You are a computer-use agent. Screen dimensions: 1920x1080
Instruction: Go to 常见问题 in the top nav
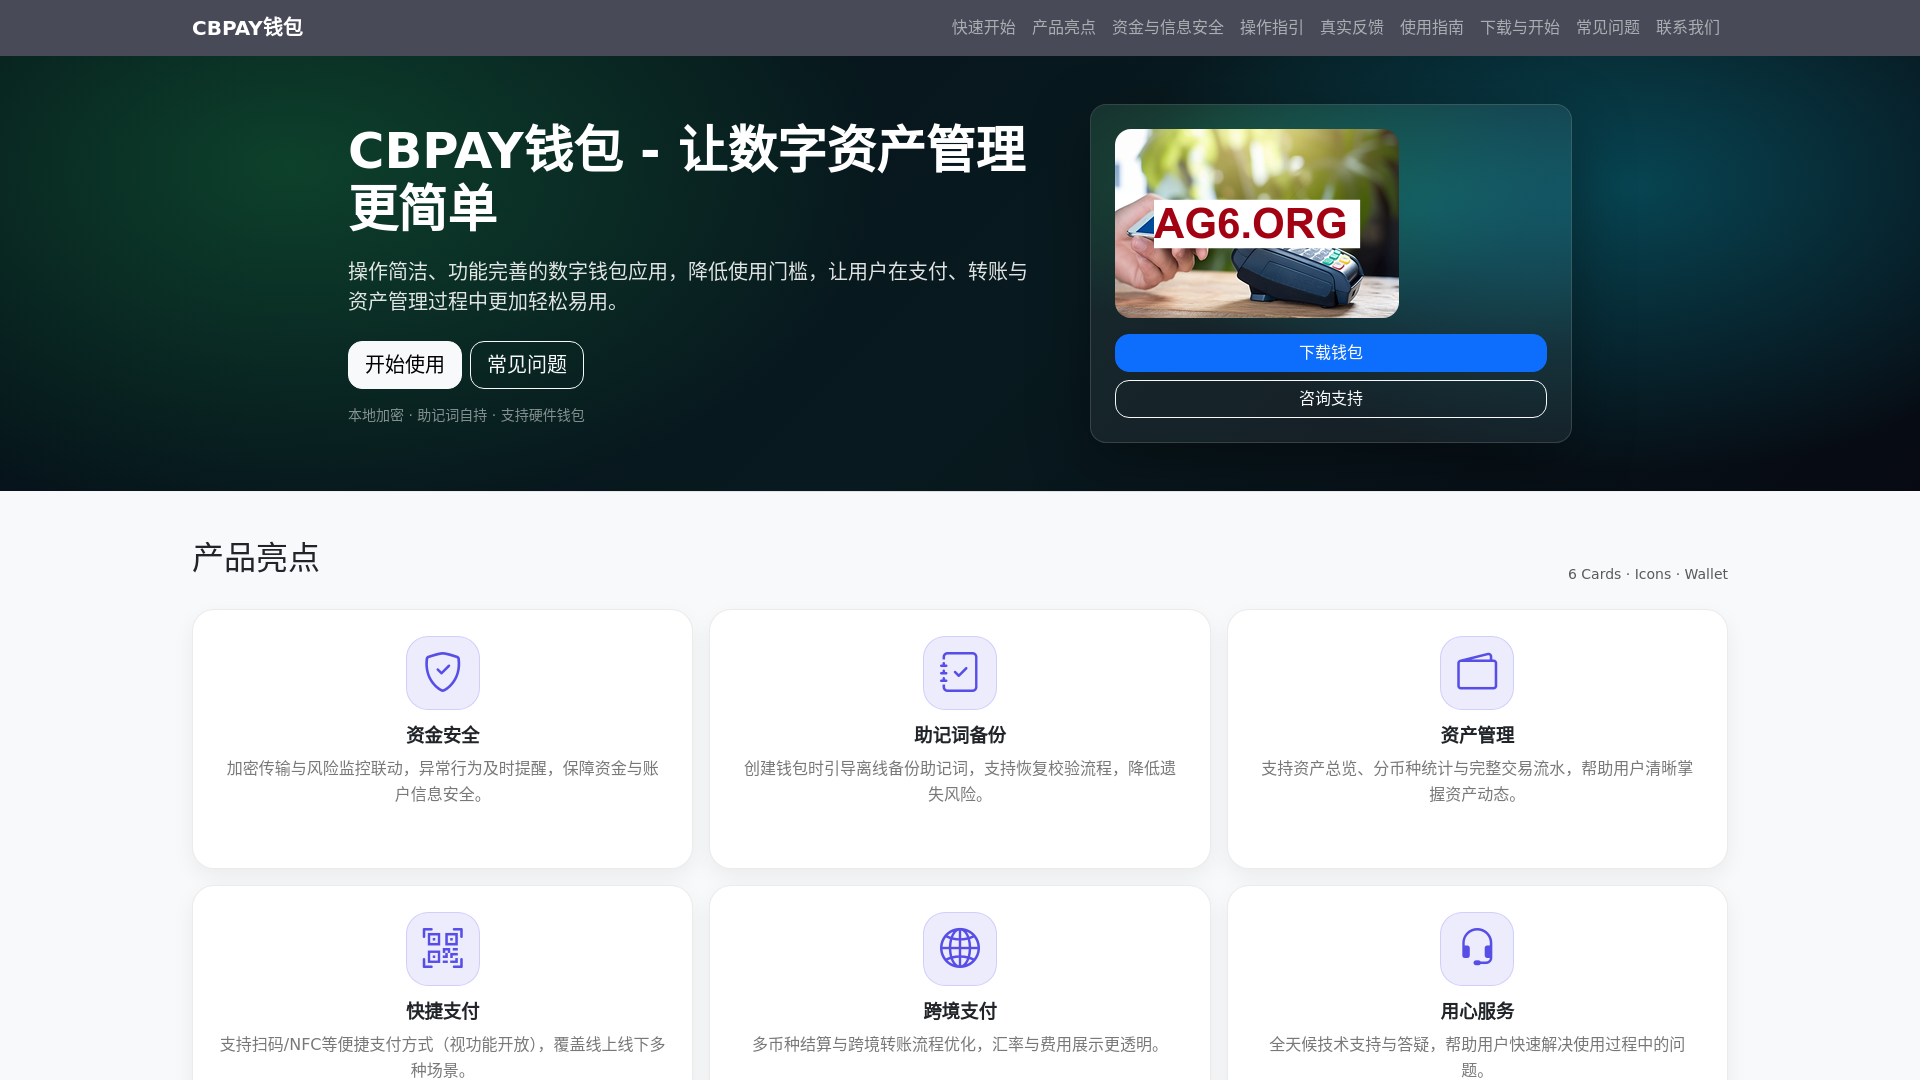tap(1608, 28)
